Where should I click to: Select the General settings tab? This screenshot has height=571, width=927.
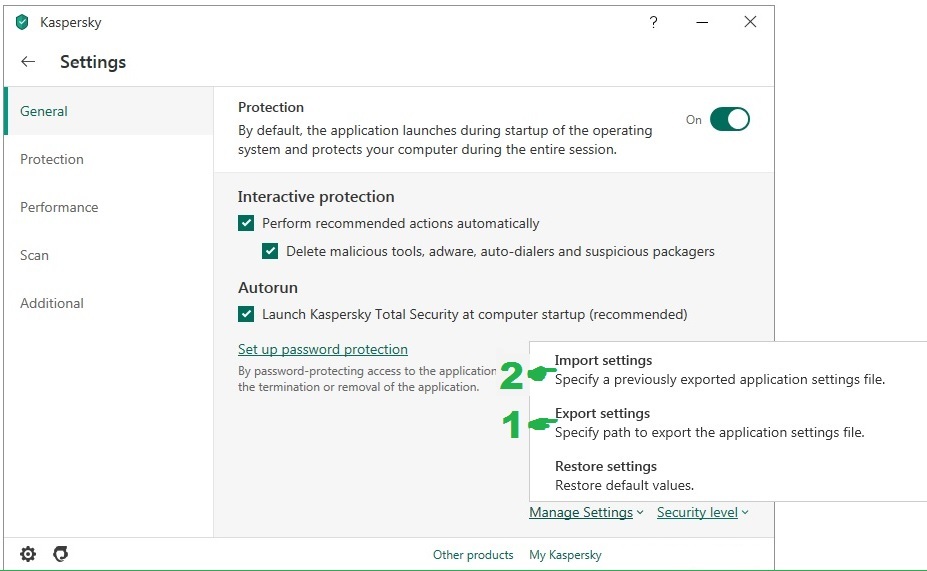pyautogui.click(x=109, y=111)
